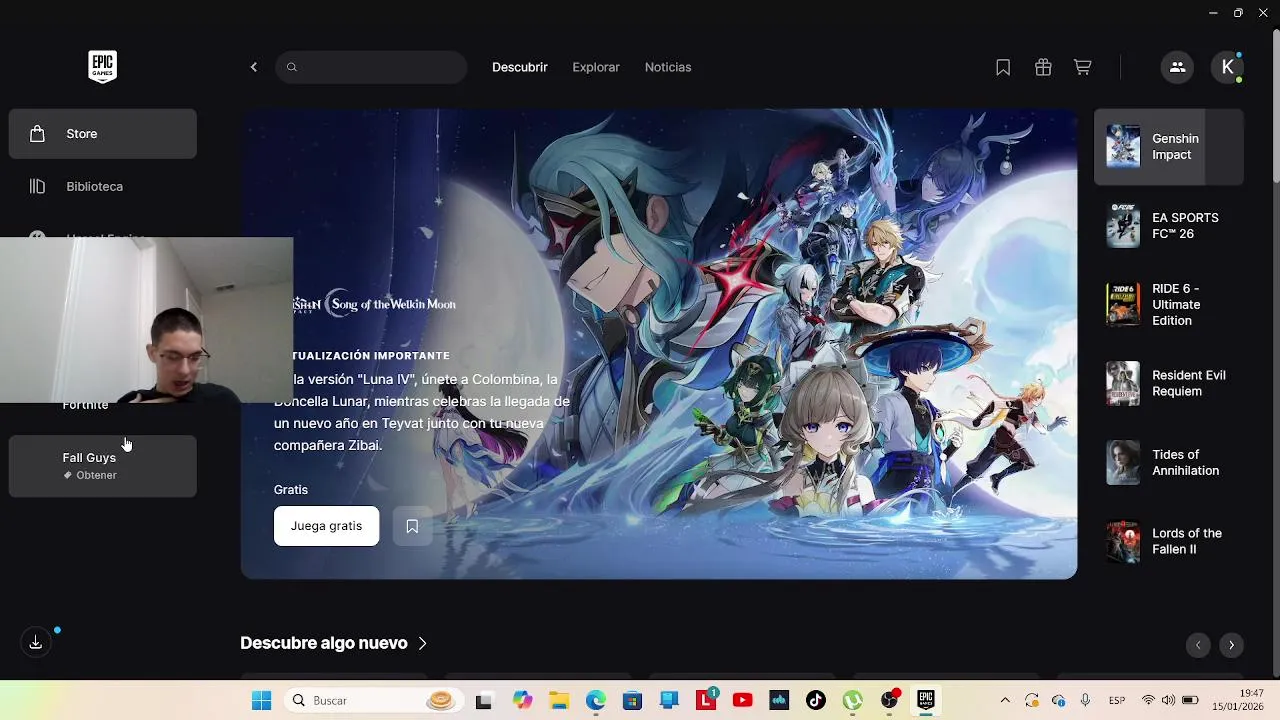Click Obtener under Fall Guys
The width and height of the screenshot is (1280, 720).
[90, 475]
